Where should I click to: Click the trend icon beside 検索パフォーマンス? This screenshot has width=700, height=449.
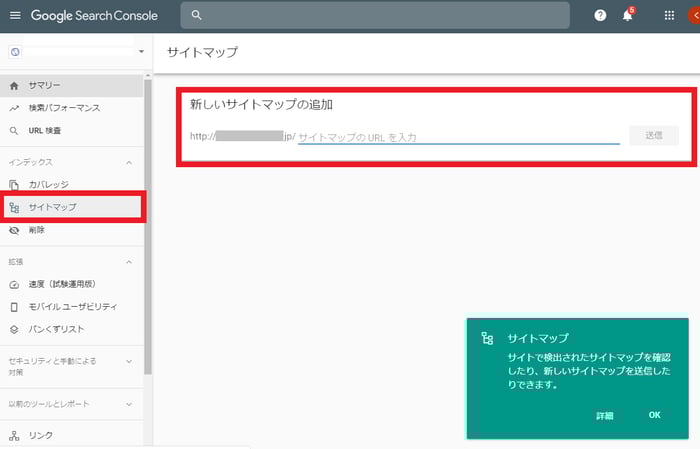(x=14, y=108)
